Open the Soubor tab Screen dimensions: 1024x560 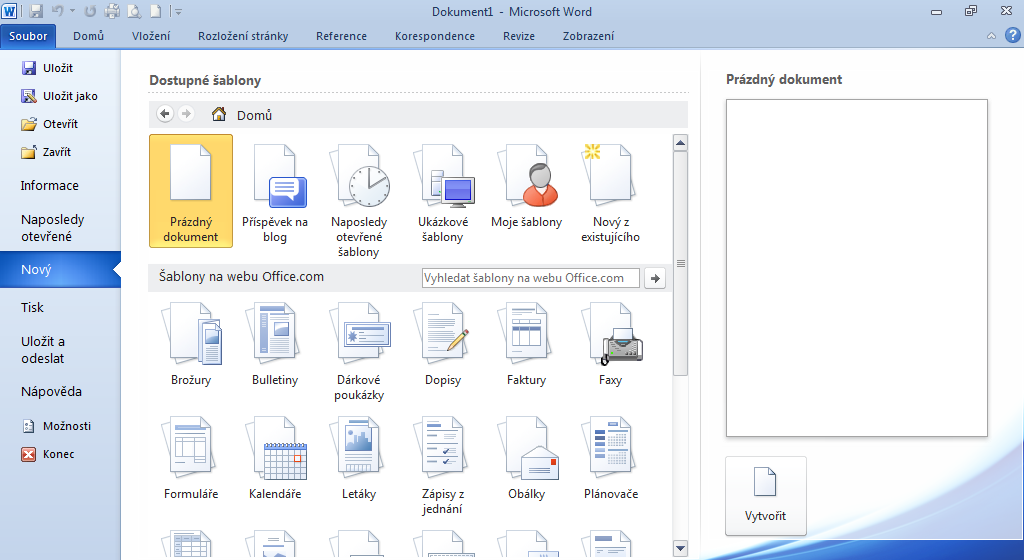(x=28, y=36)
